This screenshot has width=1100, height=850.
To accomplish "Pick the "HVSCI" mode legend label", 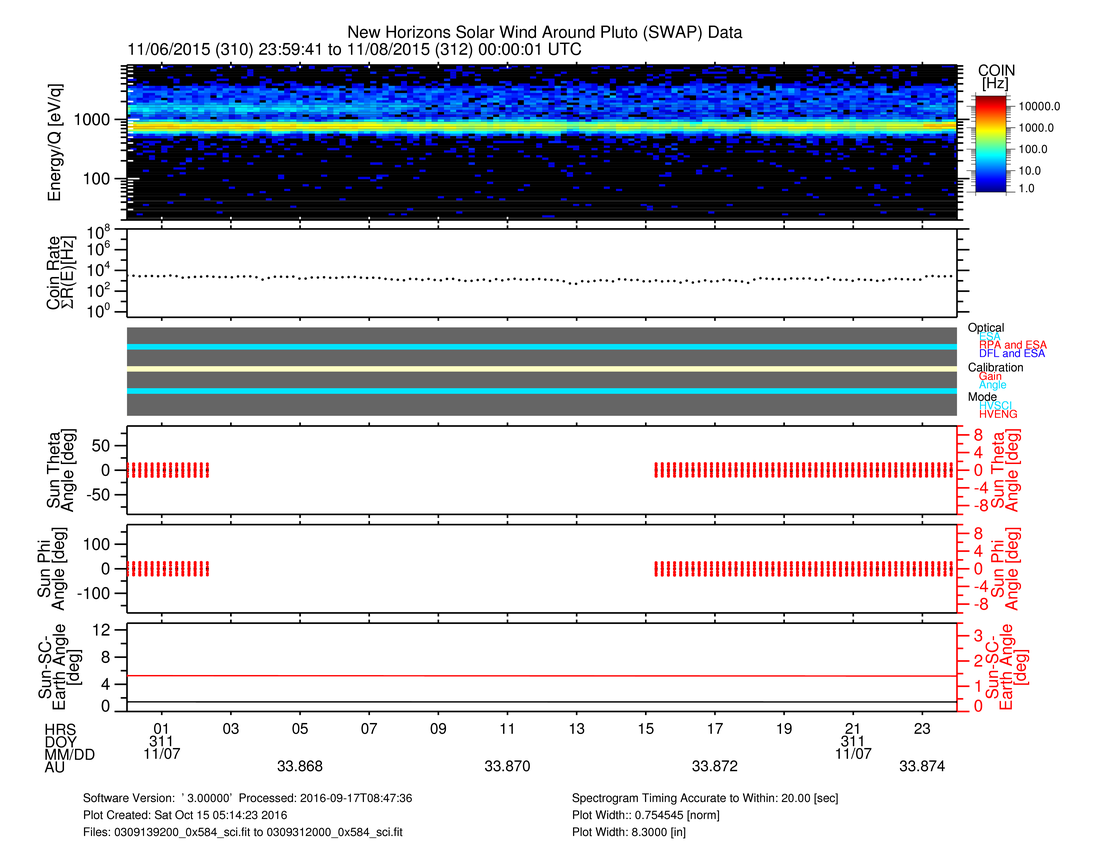I will (997, 405).
